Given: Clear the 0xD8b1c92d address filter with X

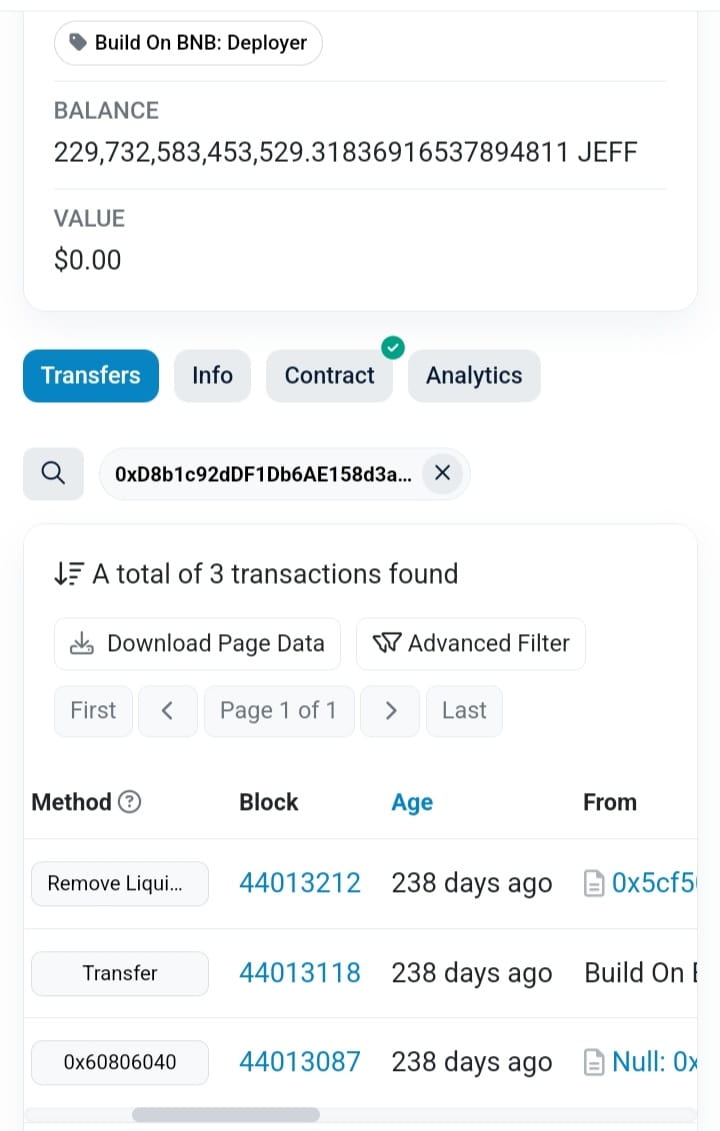Looking at the screenshot, I should pos(442,473).
